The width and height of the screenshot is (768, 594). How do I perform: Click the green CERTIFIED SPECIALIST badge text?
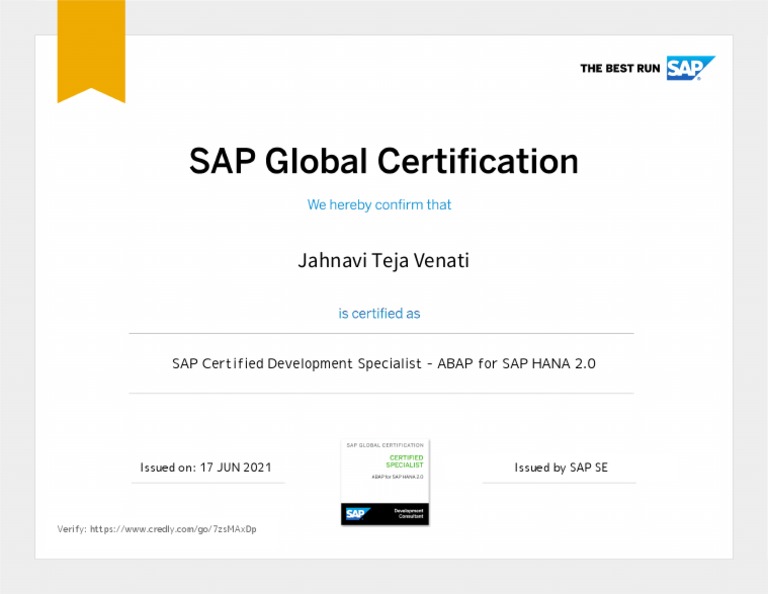(x=404, y=461)
